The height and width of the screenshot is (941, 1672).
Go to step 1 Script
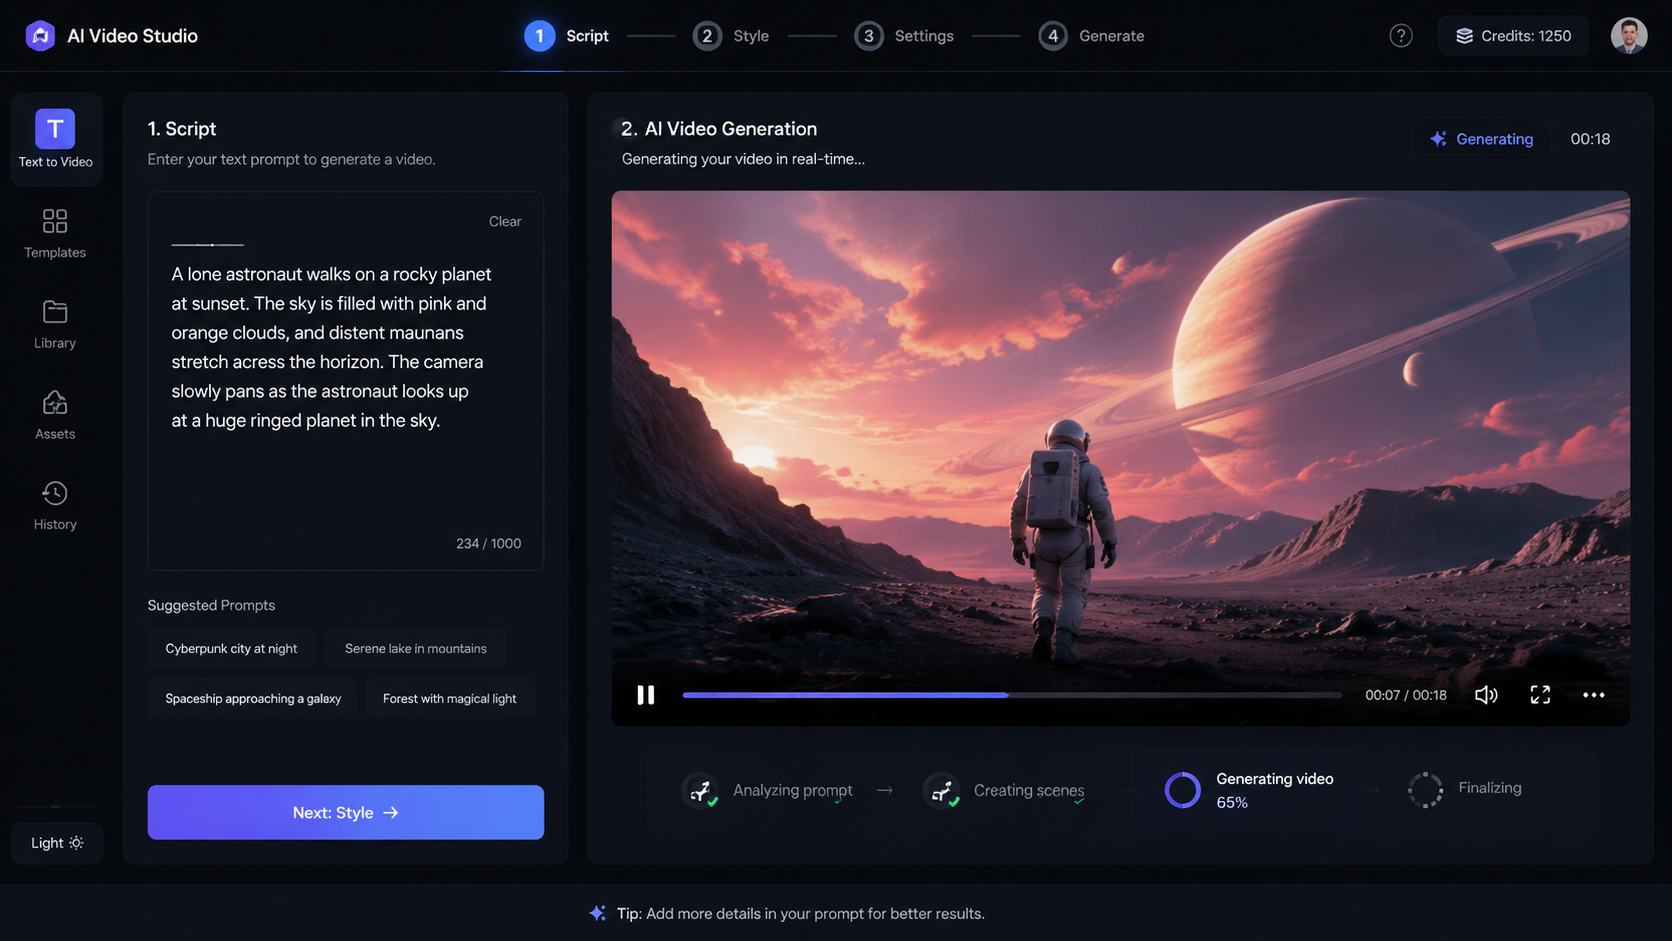[567, 36]
